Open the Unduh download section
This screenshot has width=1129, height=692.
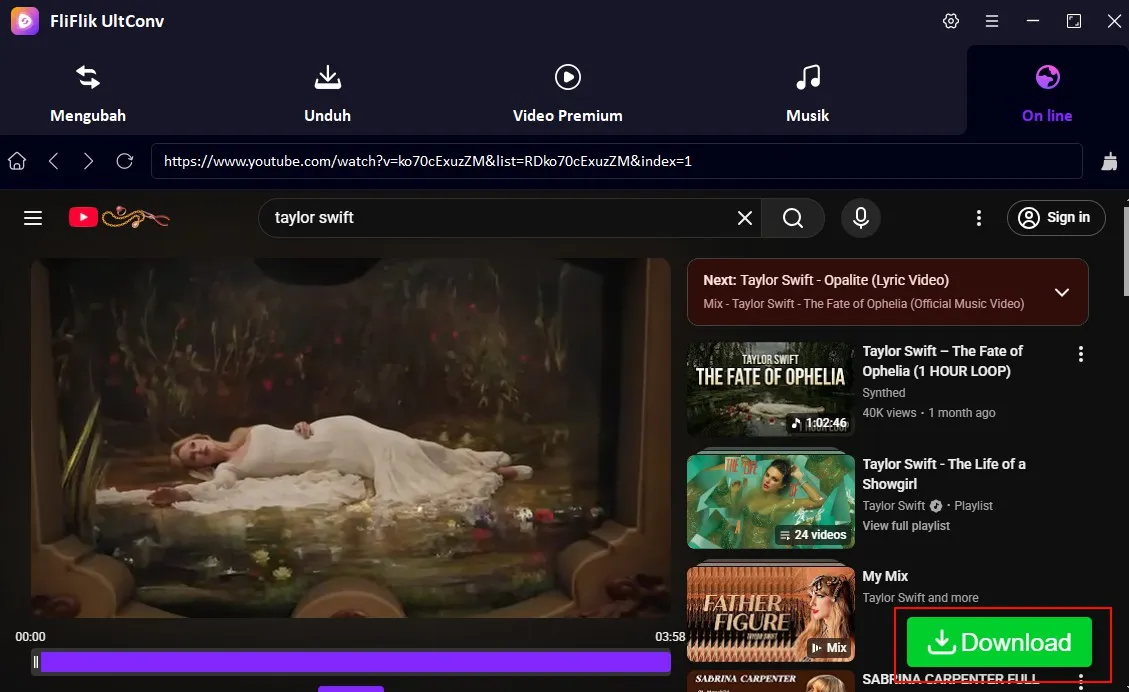click(x=327, y=76)
